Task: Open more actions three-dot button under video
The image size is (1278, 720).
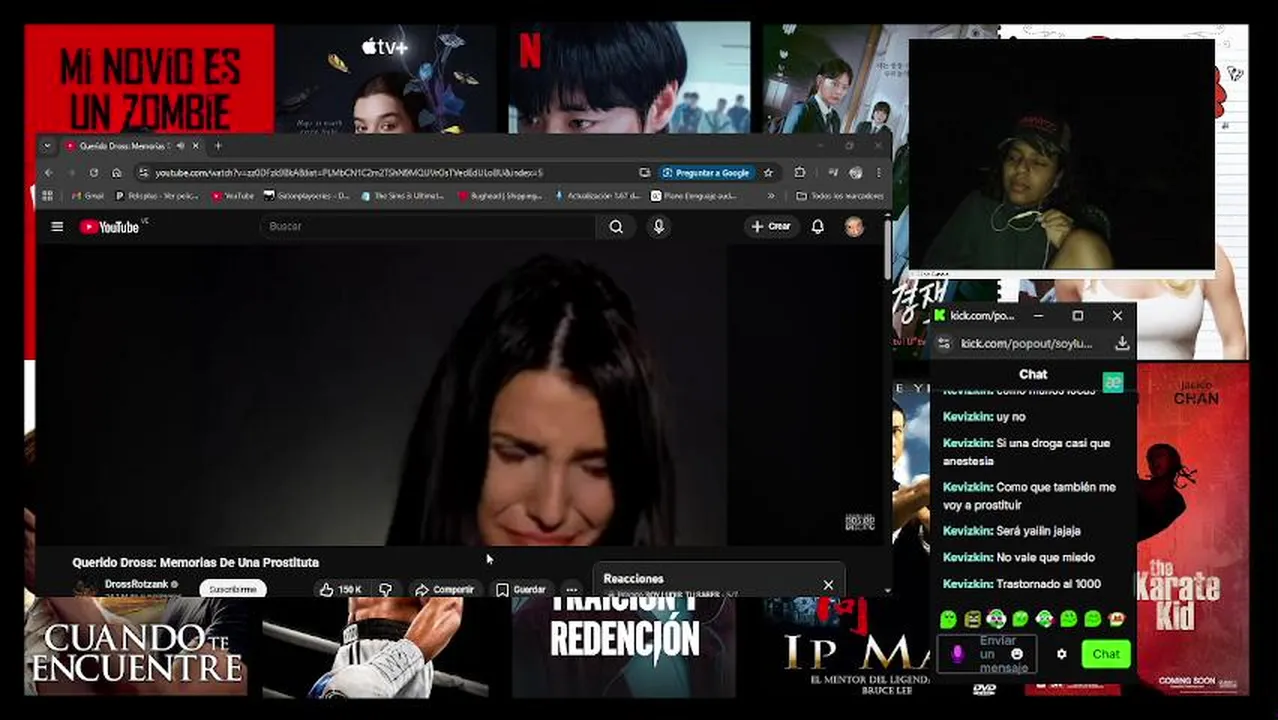Action: coord(571,590)
